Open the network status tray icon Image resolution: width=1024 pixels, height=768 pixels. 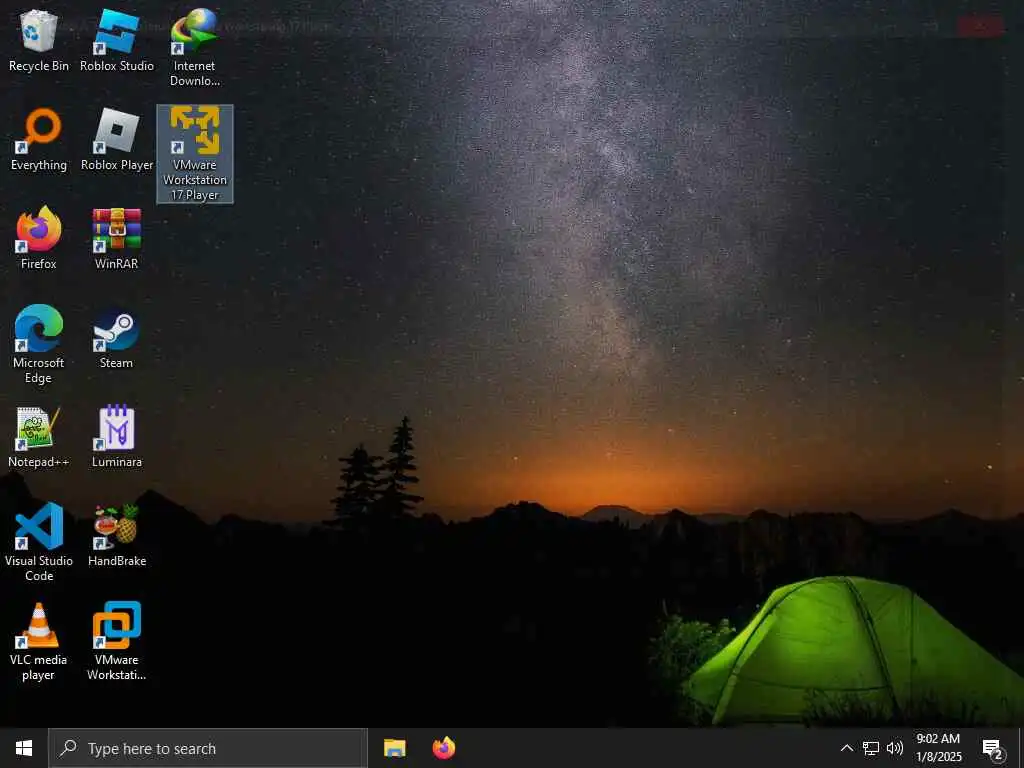(x=871, y=748)
